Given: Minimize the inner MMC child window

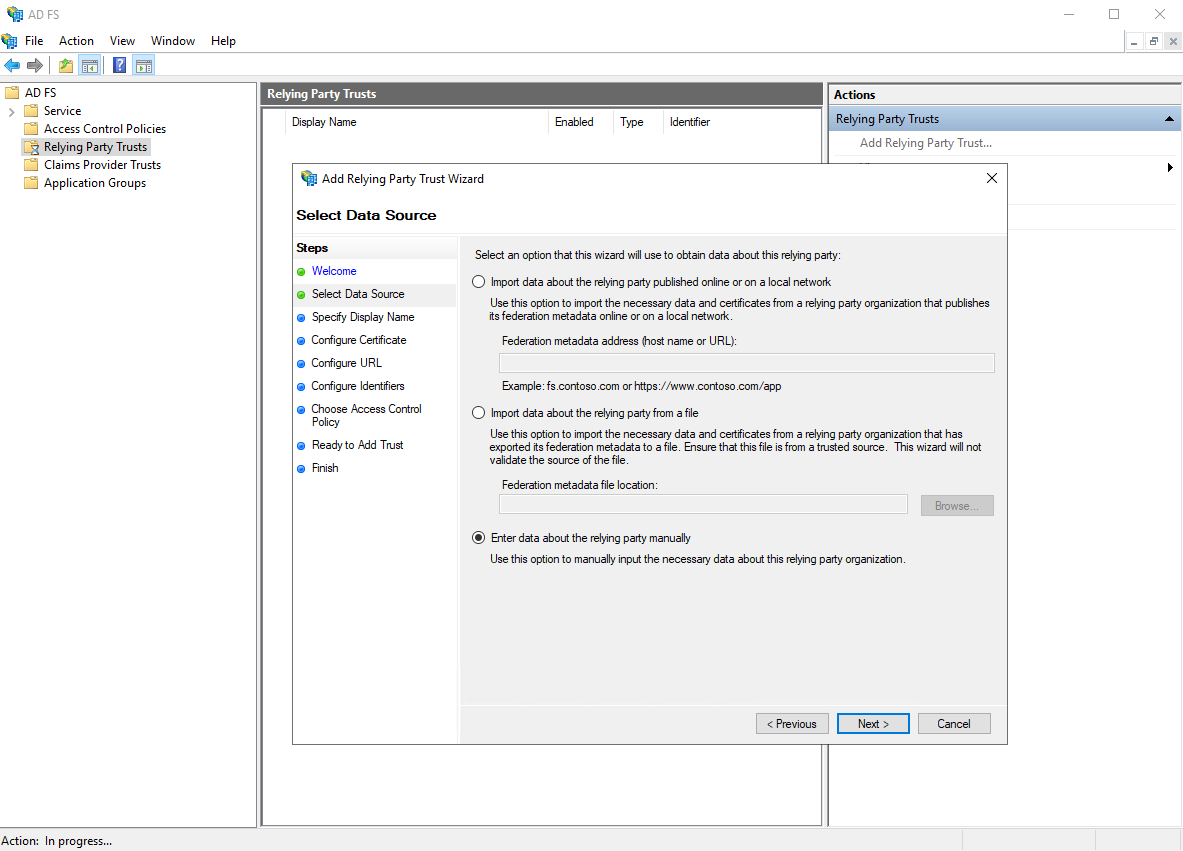Looking at the screenshot, I should coord(1134,42).
